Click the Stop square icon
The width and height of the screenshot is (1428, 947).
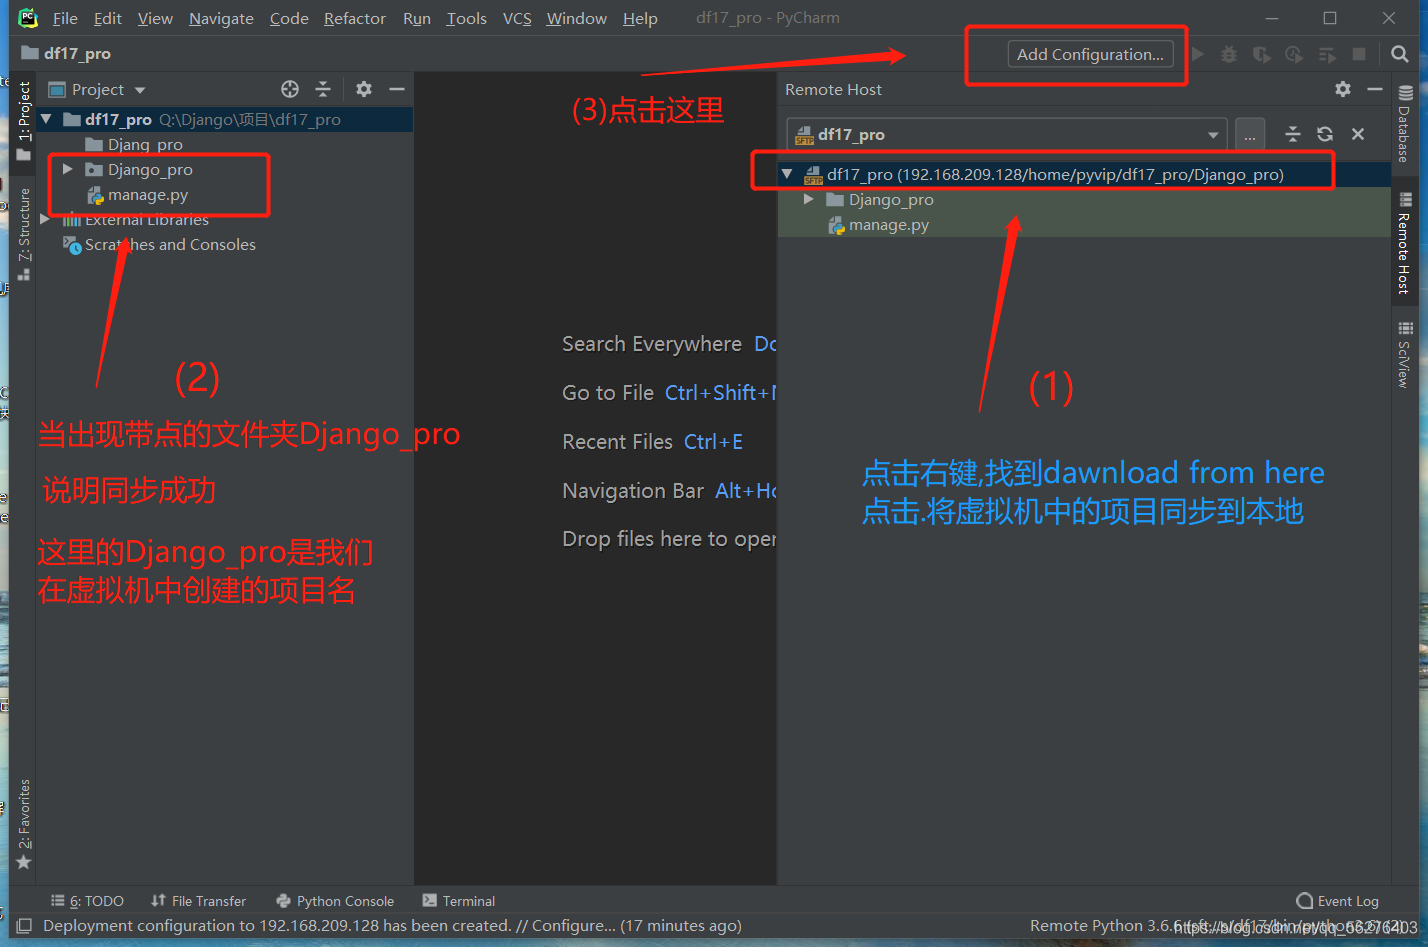[x=1359, y=54]
